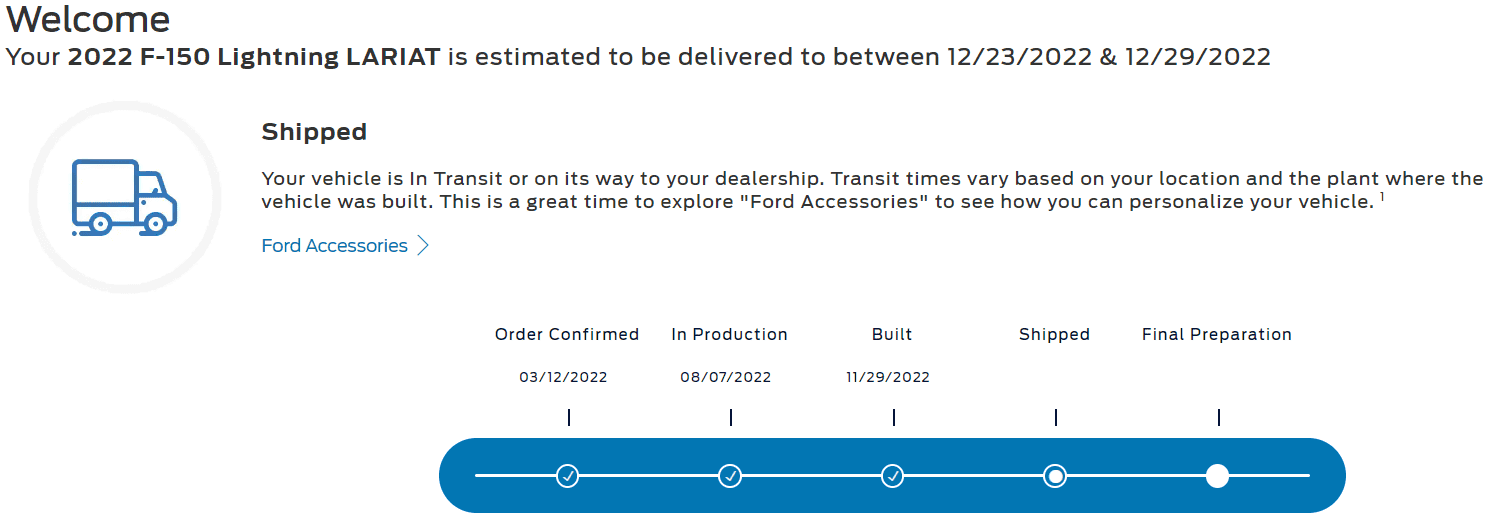Click the 2022 F-150 Lightning LARIAT text
Image resolution: width=1495 pixels, height=526 pixels.
coord(254,57)
